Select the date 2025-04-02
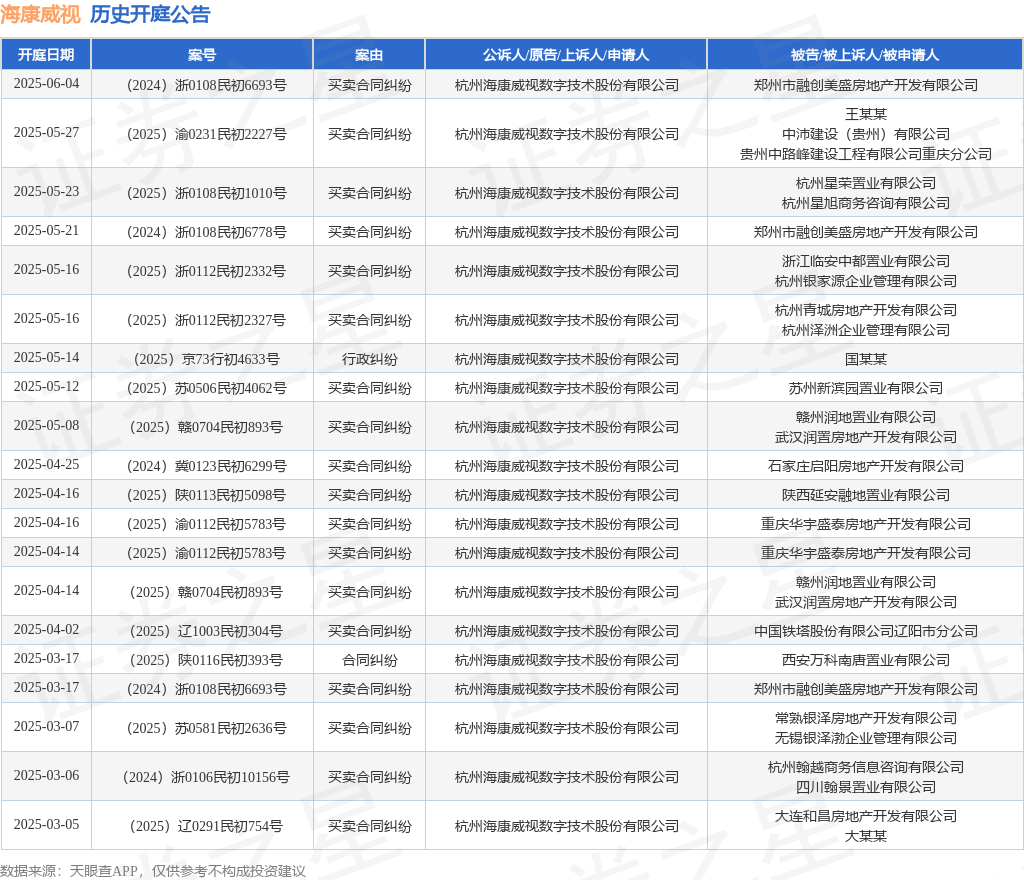This screenshot has width=1024, height=880. [x=46, y=629]
